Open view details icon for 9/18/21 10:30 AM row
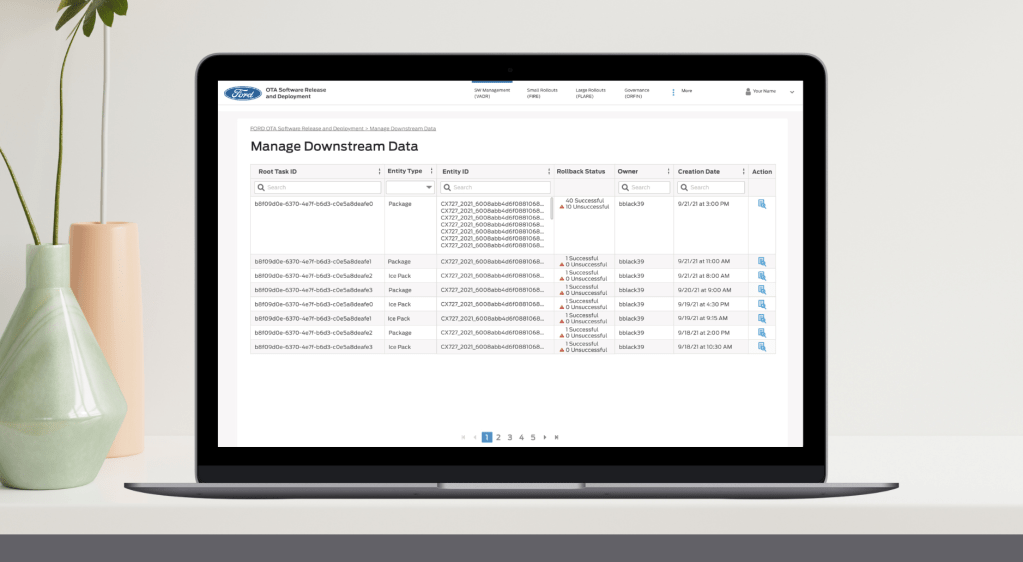Screen dimensions: 1023x562 click(761, 347)
